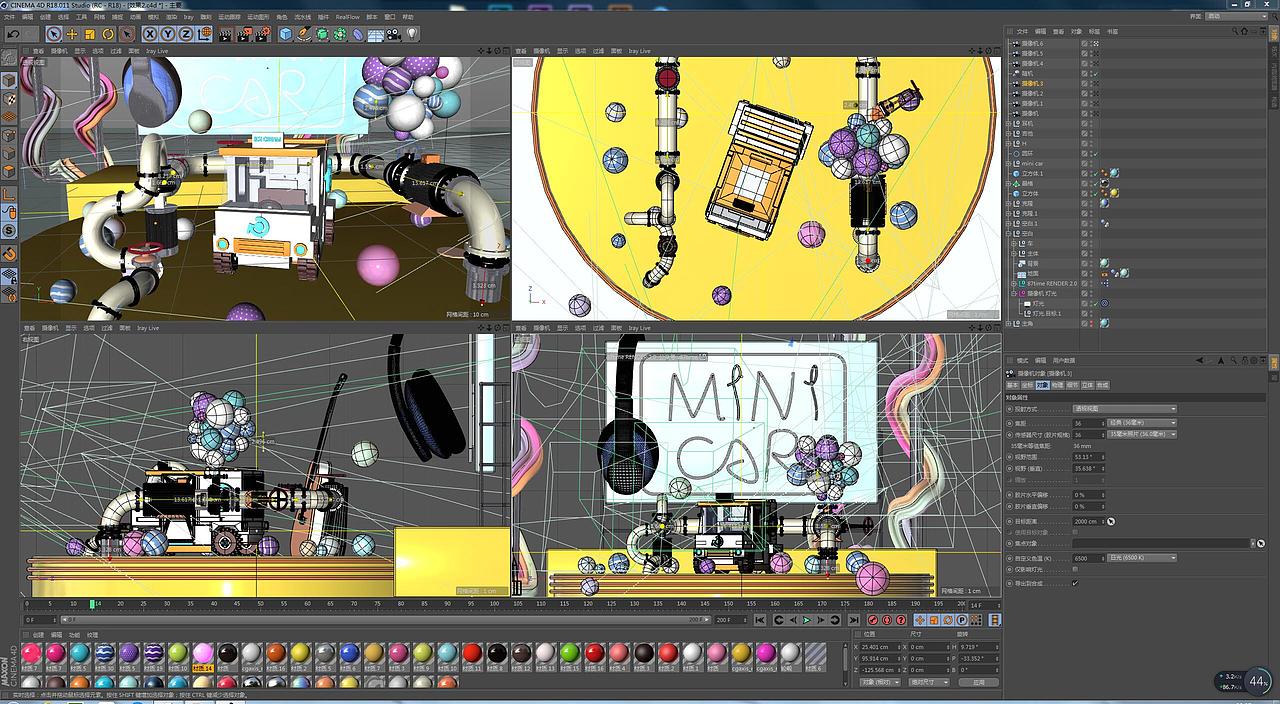The width and height of the screenshot is (1280, 704).
Task: Open the 35毫米照片 sensor size dropdown
Action: click(x=1142, y=434)
